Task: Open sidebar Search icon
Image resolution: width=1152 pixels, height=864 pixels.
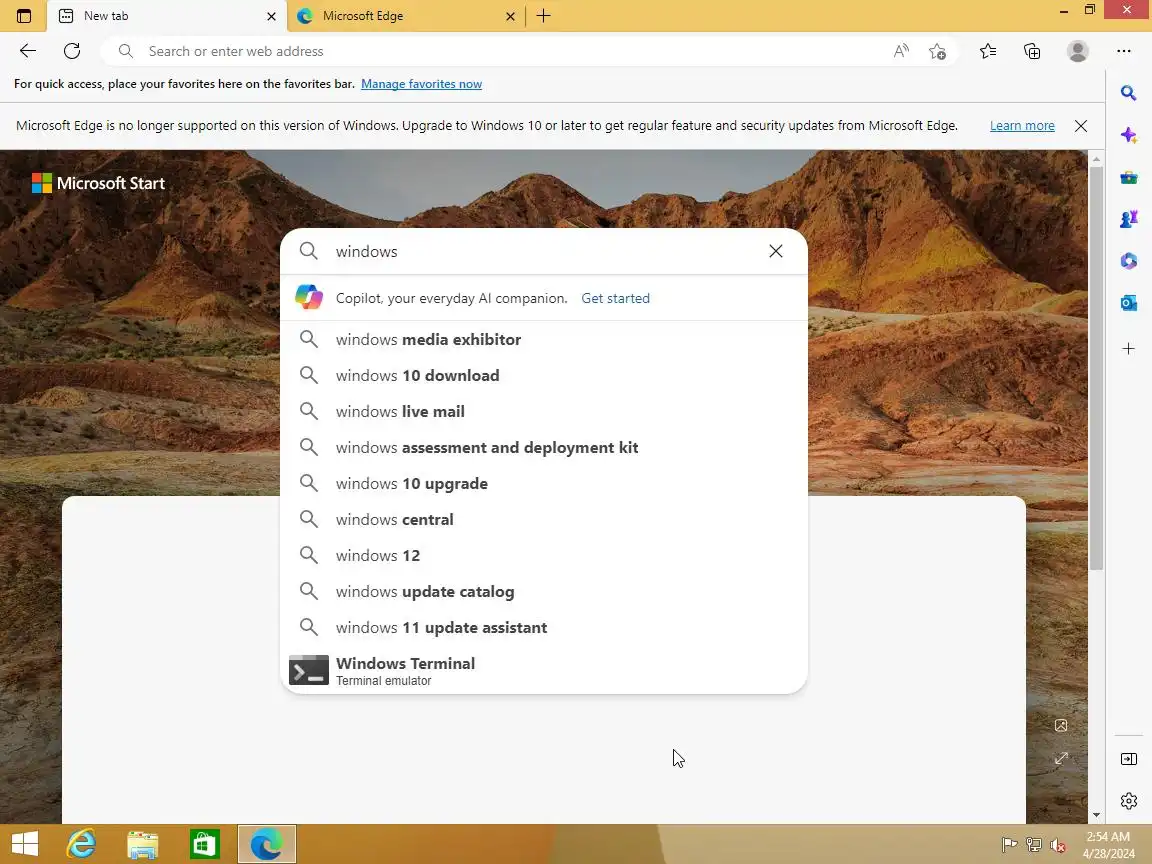Action: (x=1128, y=93)
